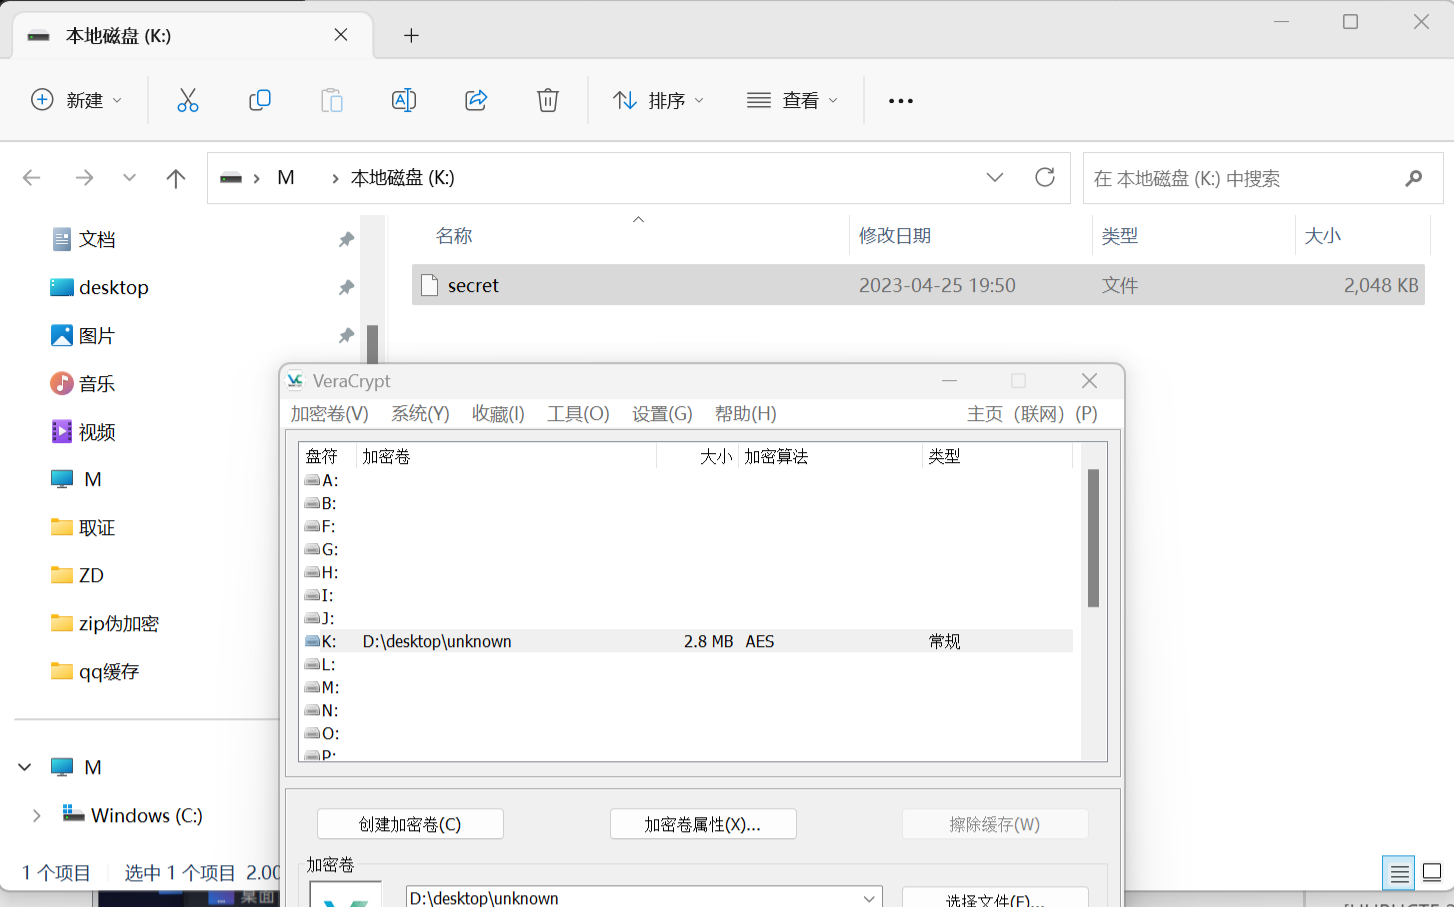Sort files by 修改日期 column header
Image resolution: width=1454 pixels, height=907 pixels.
[895, 236]
